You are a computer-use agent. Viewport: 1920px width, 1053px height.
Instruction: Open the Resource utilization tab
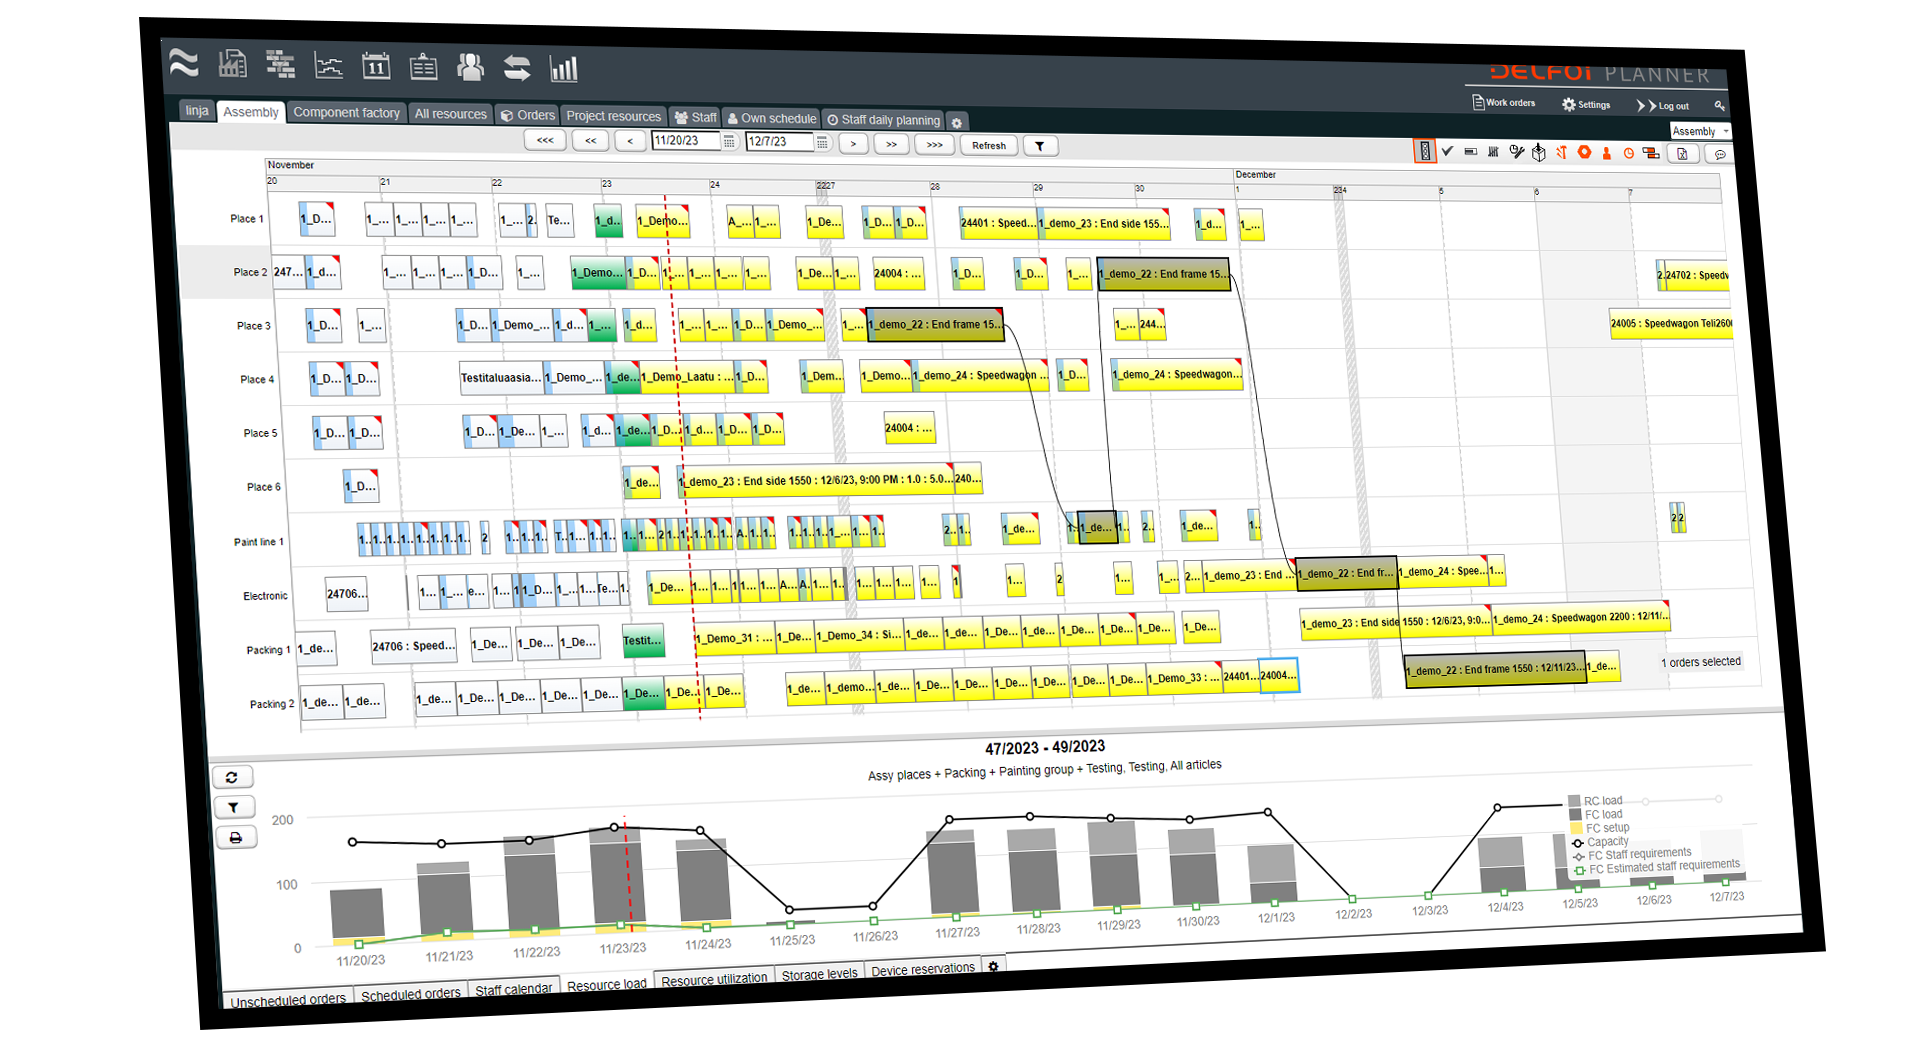point(714,979)
